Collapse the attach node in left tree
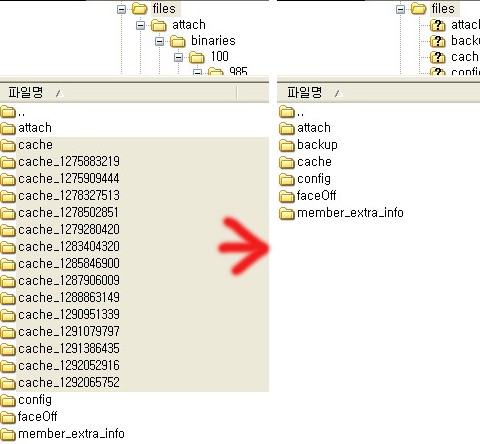 click(x=141, y=25)
